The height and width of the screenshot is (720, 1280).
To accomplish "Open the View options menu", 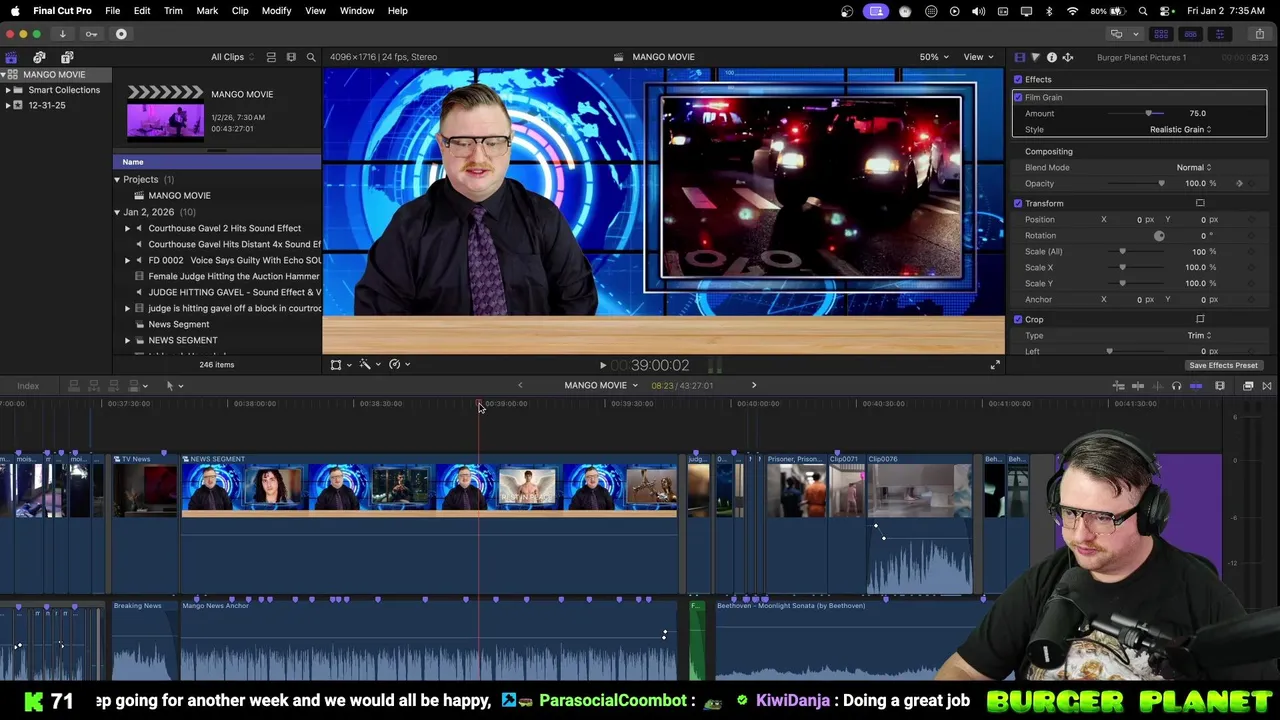I will pyautogui.click(x=978, y=57).
